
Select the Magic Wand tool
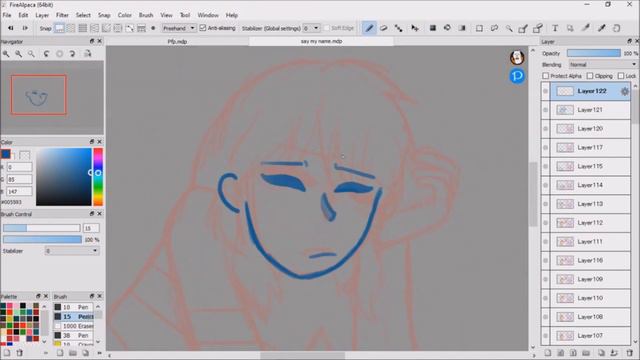[509, 28]
